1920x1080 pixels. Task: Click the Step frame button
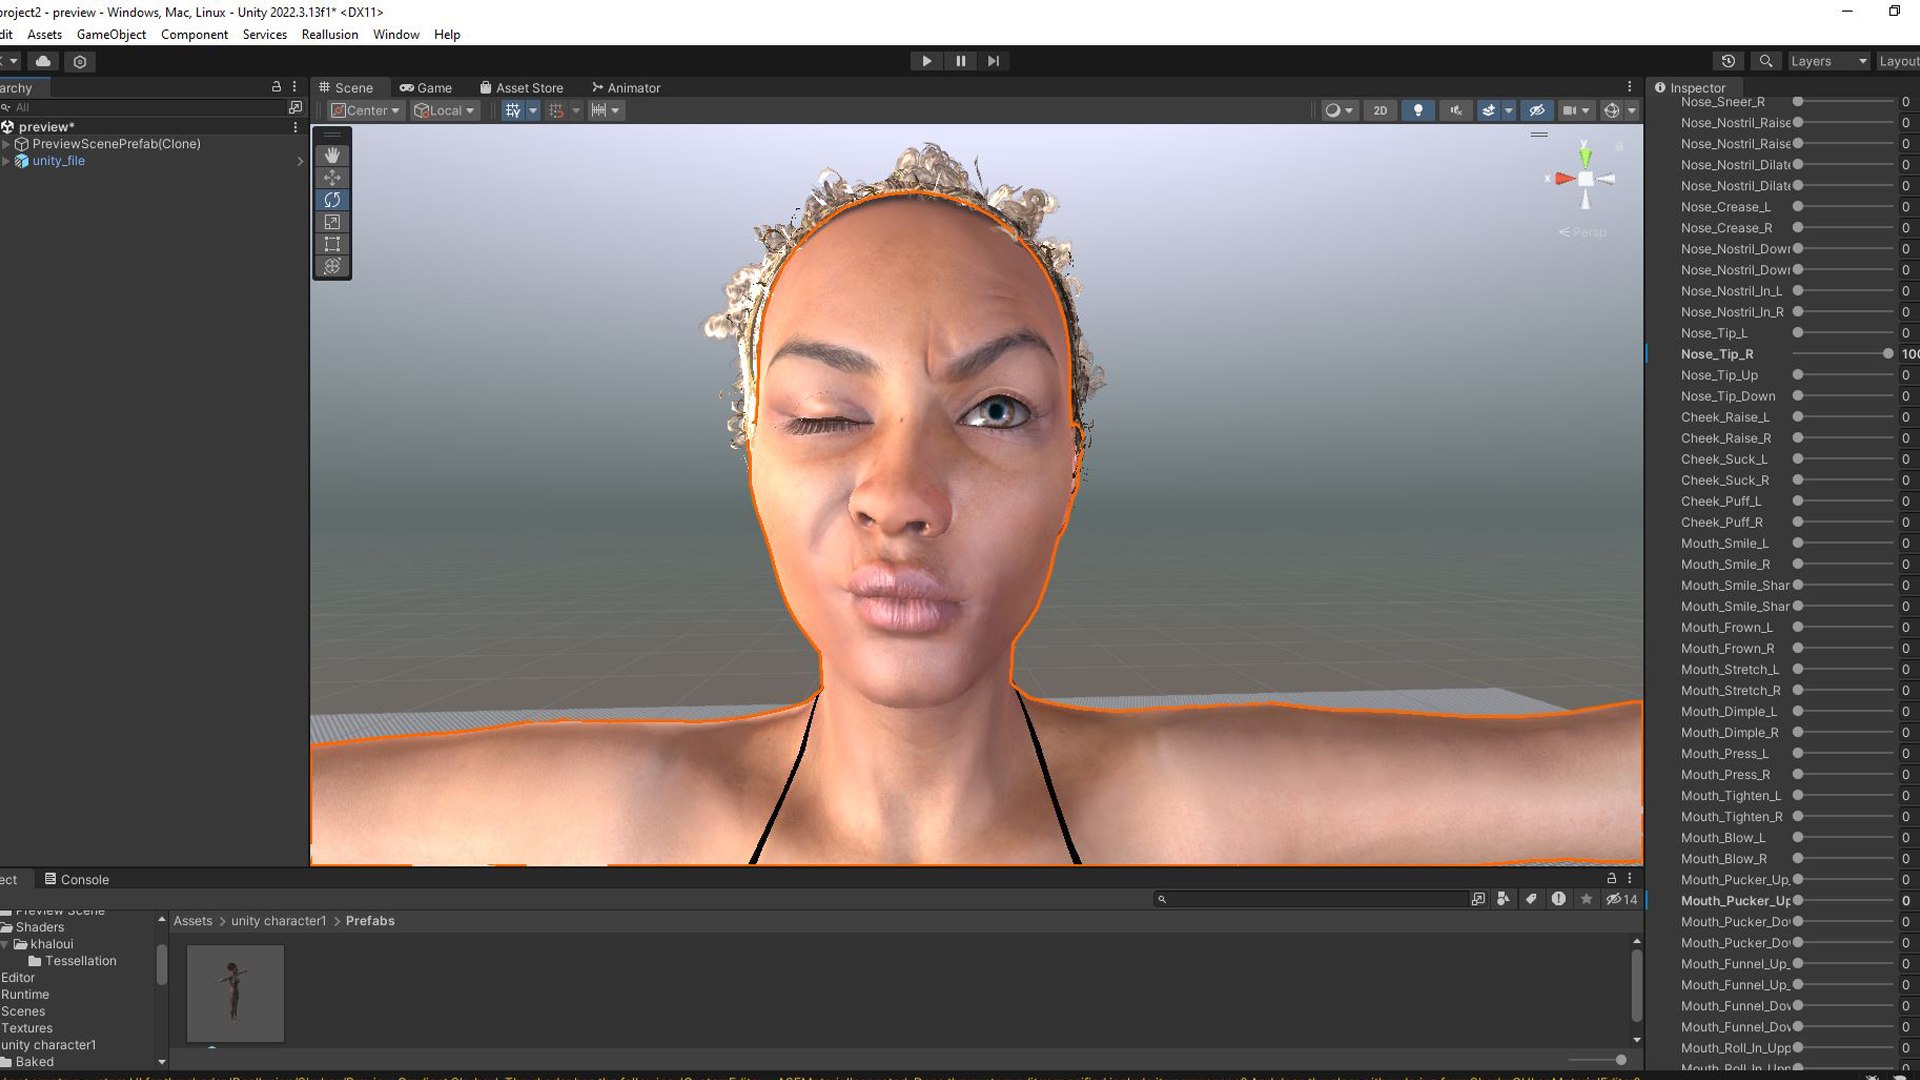click(x=994, y=61)
